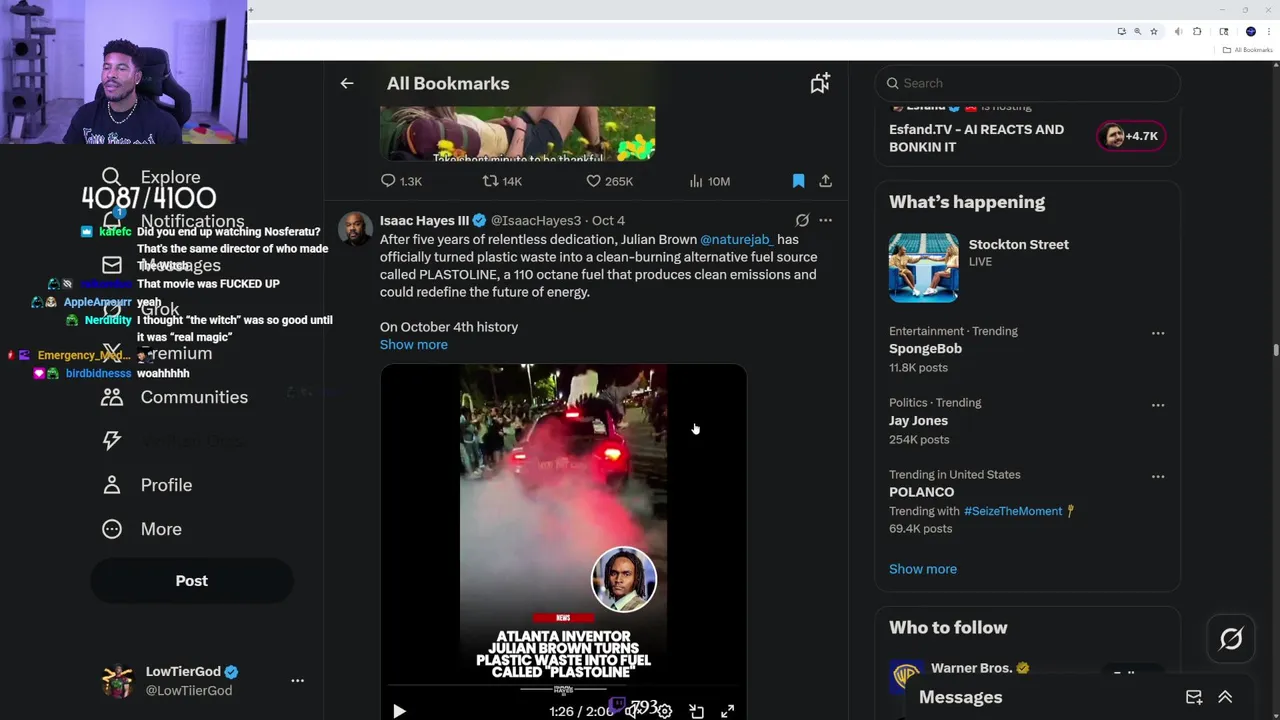Open more options for Jay Jones trend
1280x720 pixels.
click(1157, 405)
